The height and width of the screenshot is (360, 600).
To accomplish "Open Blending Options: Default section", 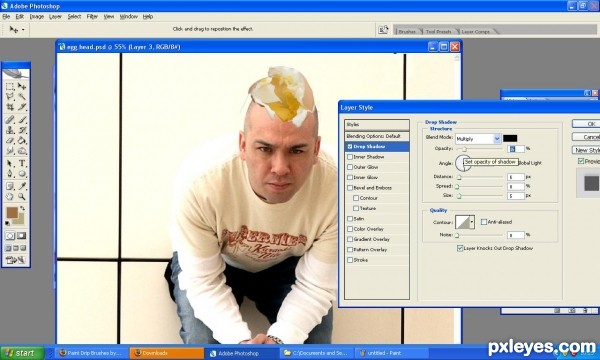I will [x=377, y=136].
